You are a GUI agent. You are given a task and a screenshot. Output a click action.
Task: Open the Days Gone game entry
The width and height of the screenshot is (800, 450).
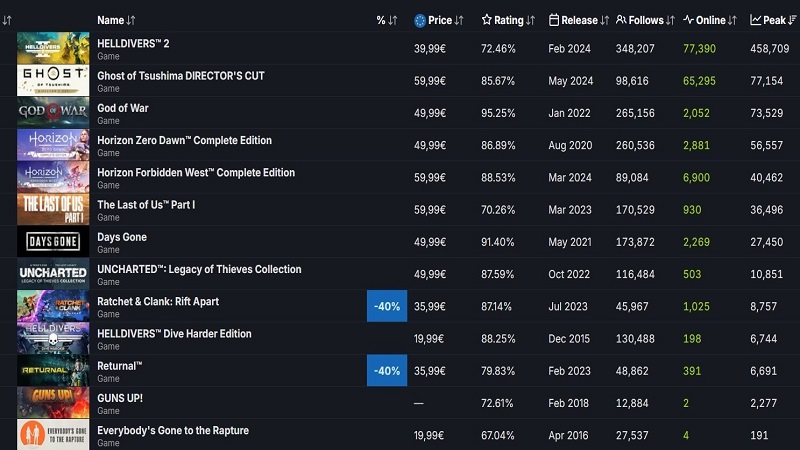coord(122,237)
